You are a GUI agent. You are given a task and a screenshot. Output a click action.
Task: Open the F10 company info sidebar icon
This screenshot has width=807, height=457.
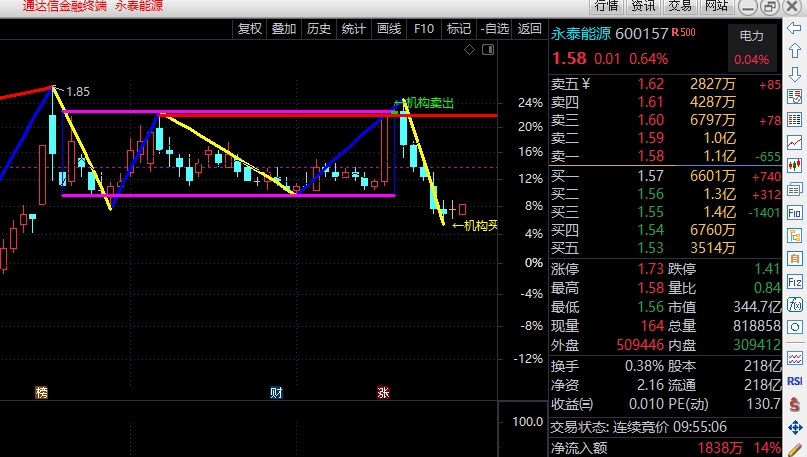click(795, 213)
